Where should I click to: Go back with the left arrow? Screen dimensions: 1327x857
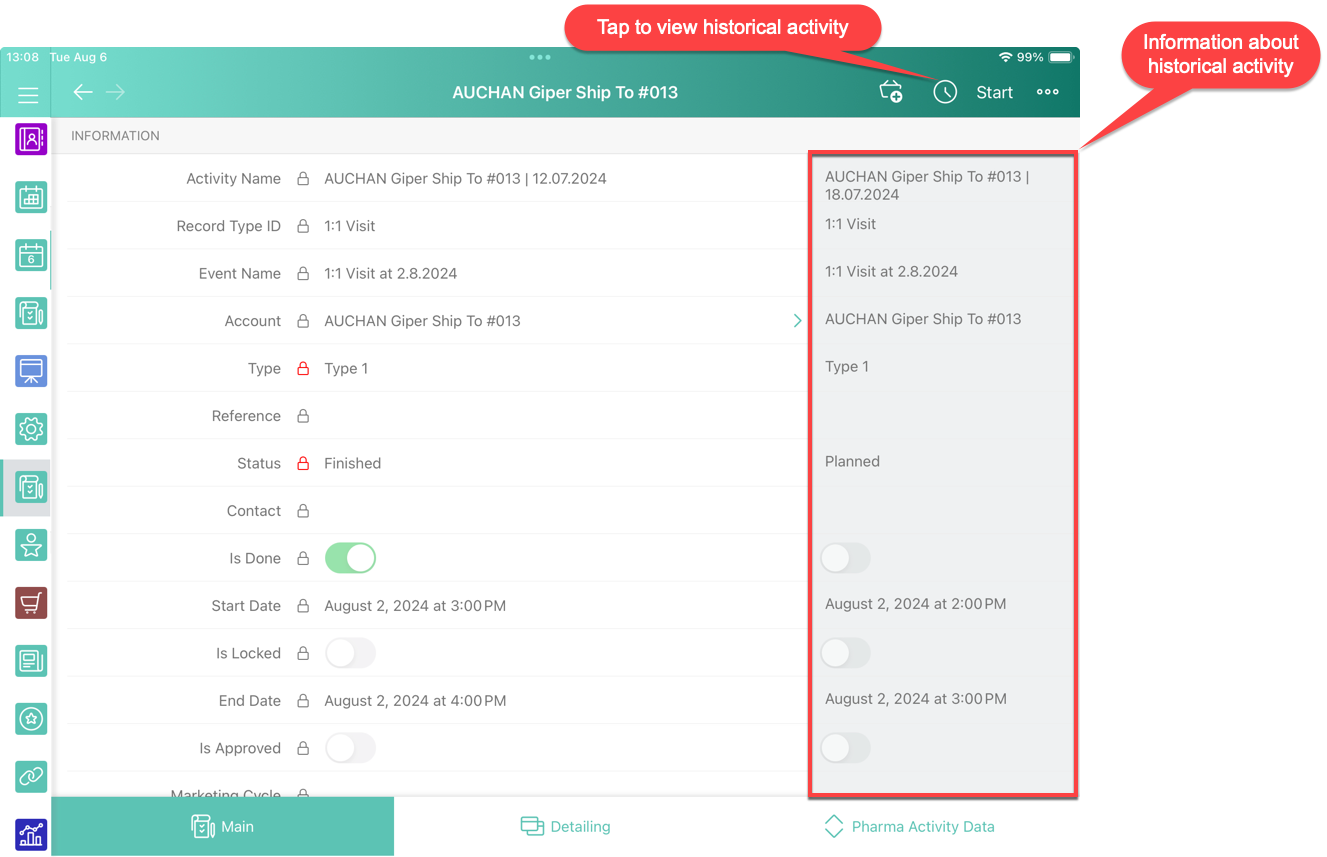pyautogui.click(x=83, y=92)
